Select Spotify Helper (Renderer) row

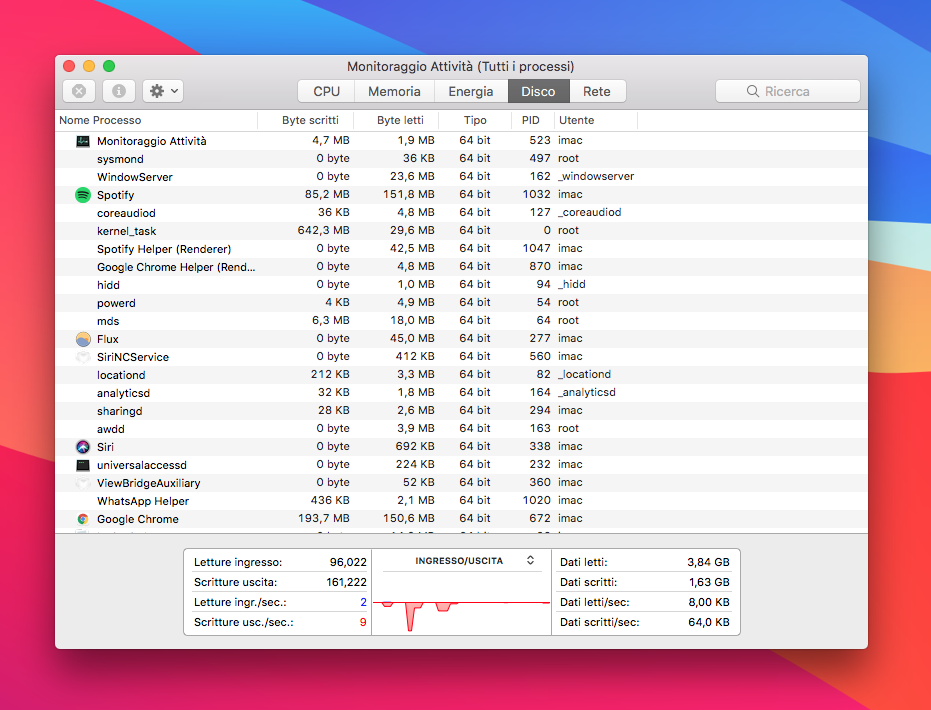461,249
